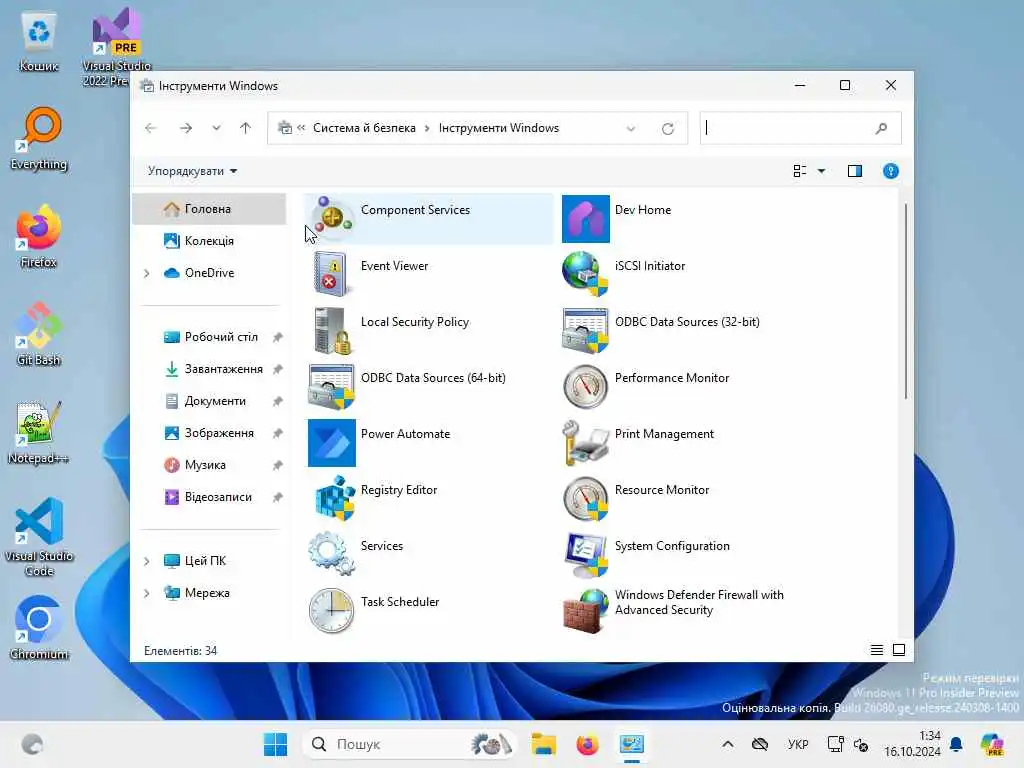Select ODBC Data Sources (64-bit) icon
1024x768 pixels.
click(331, 387)
